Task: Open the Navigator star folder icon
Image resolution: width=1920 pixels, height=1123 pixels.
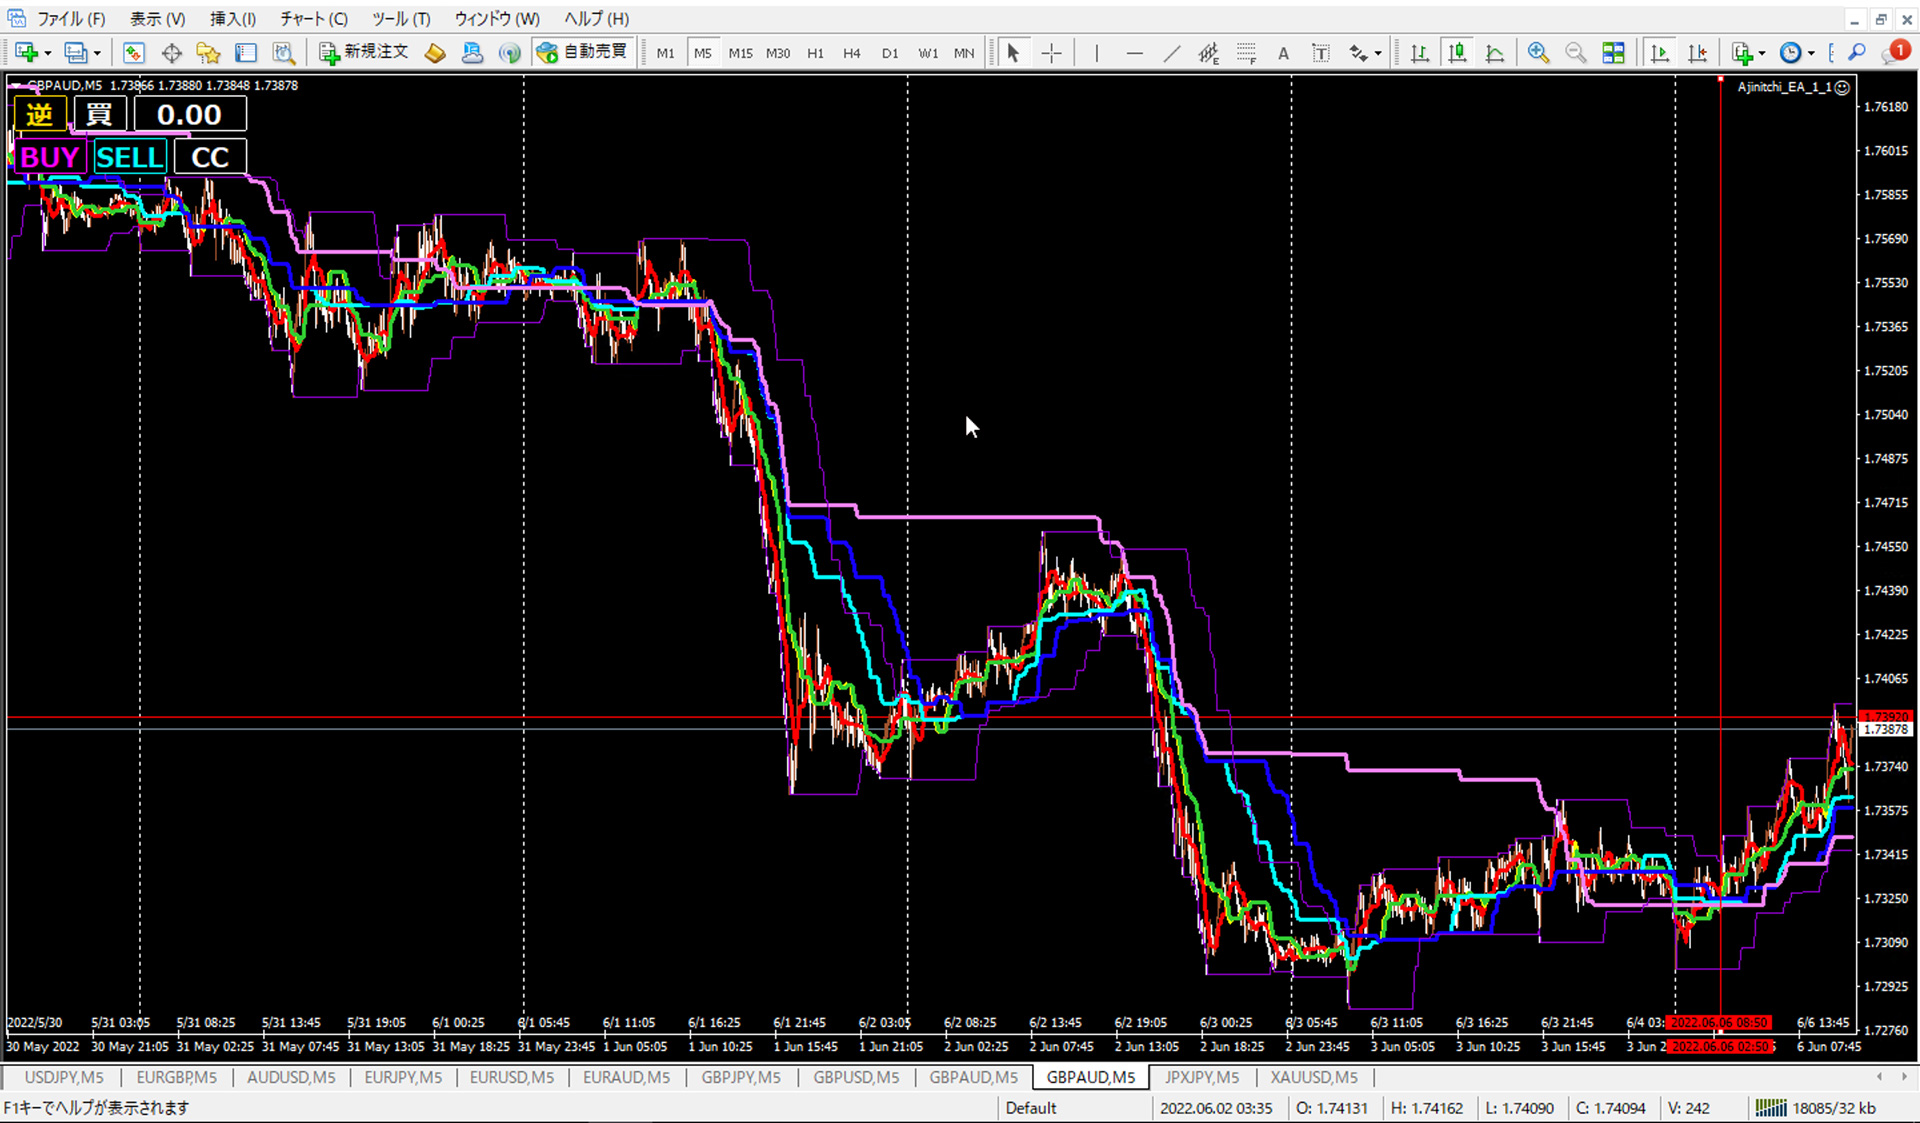Action: pyautogui.click(x=208, y=53)
